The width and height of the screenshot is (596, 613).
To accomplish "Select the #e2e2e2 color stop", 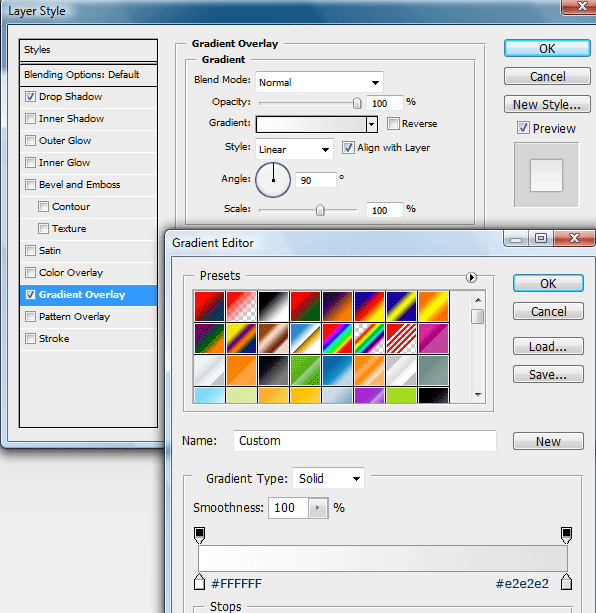I will click(566, 582).
